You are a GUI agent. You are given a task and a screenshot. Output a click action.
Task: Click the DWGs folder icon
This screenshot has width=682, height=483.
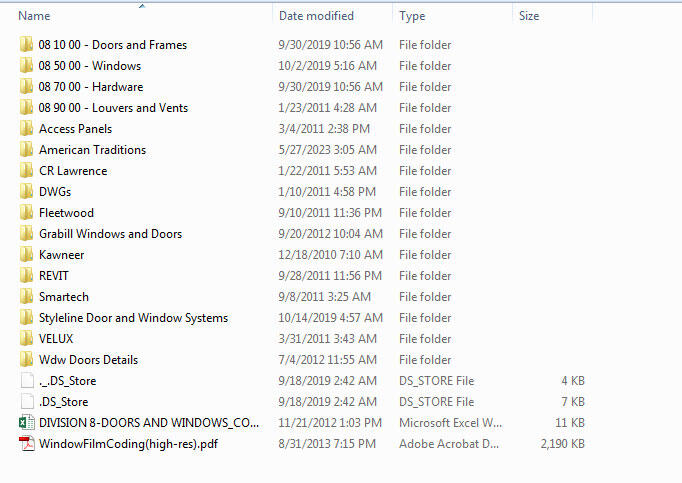click(27, 191)
